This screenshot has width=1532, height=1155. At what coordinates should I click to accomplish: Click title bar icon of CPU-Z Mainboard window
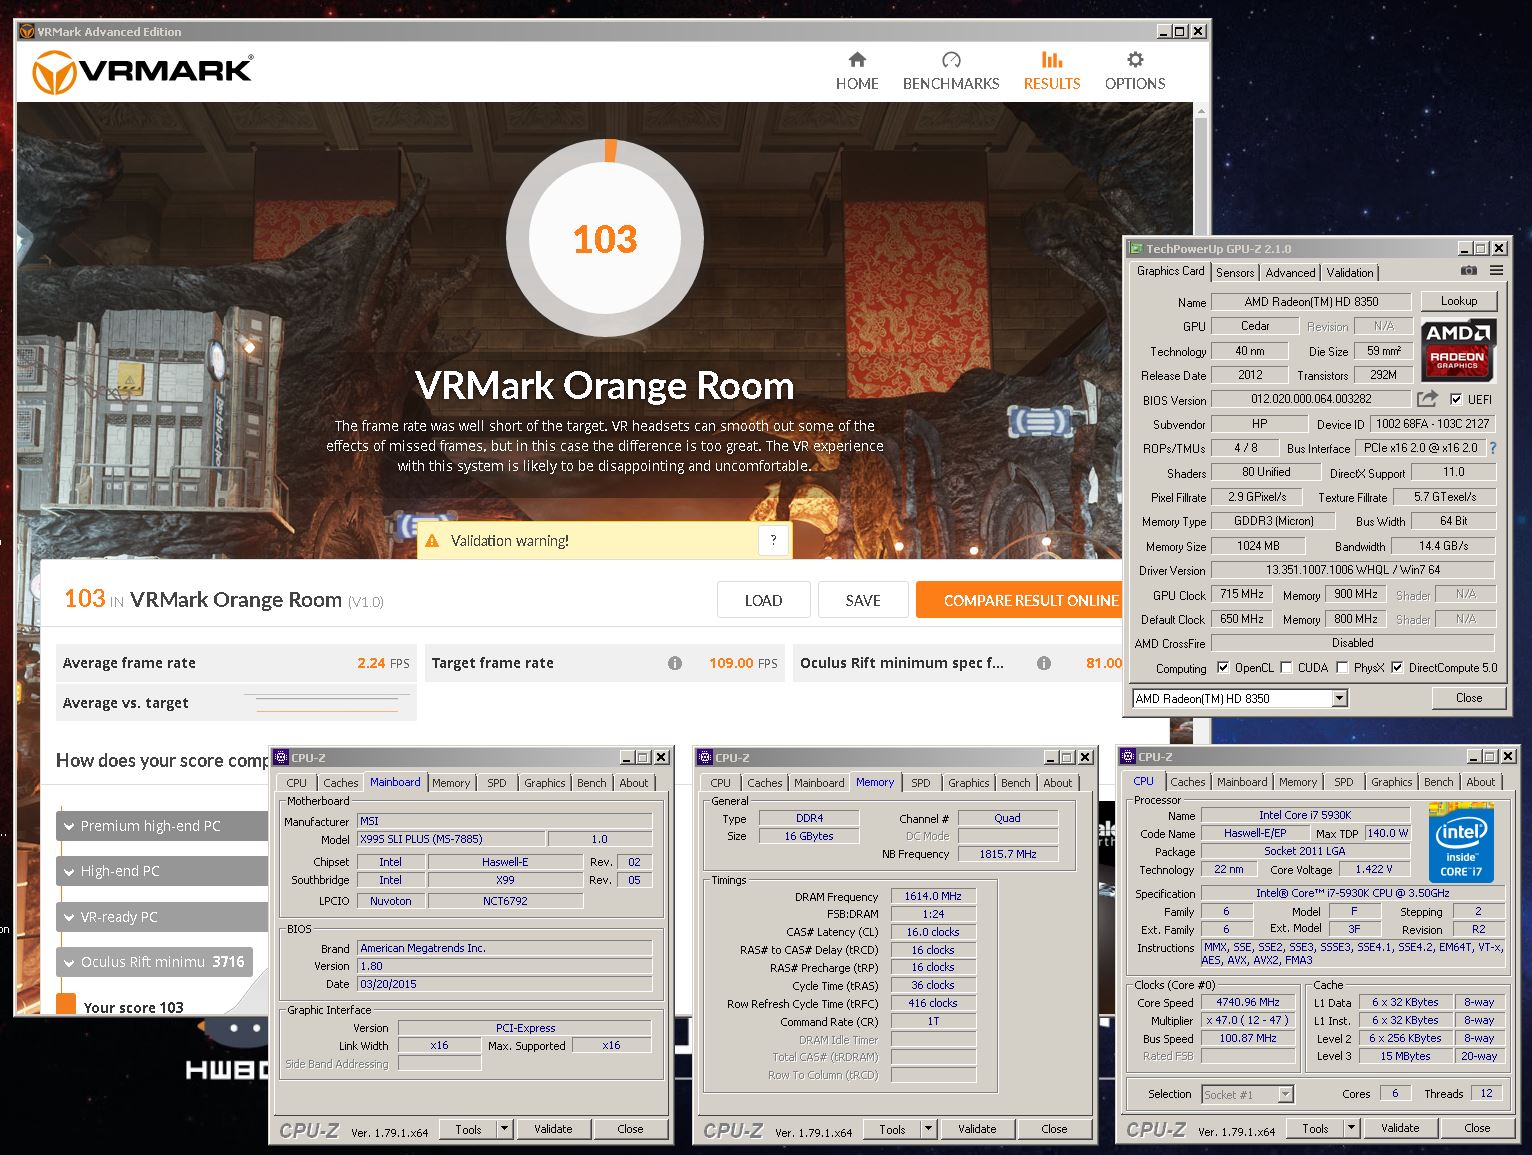[282, 758]
